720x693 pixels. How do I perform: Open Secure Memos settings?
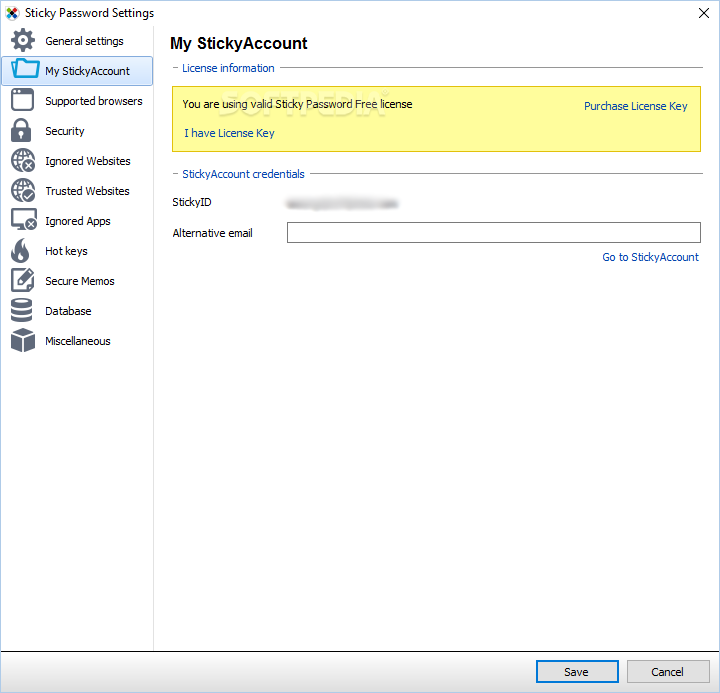77,281
